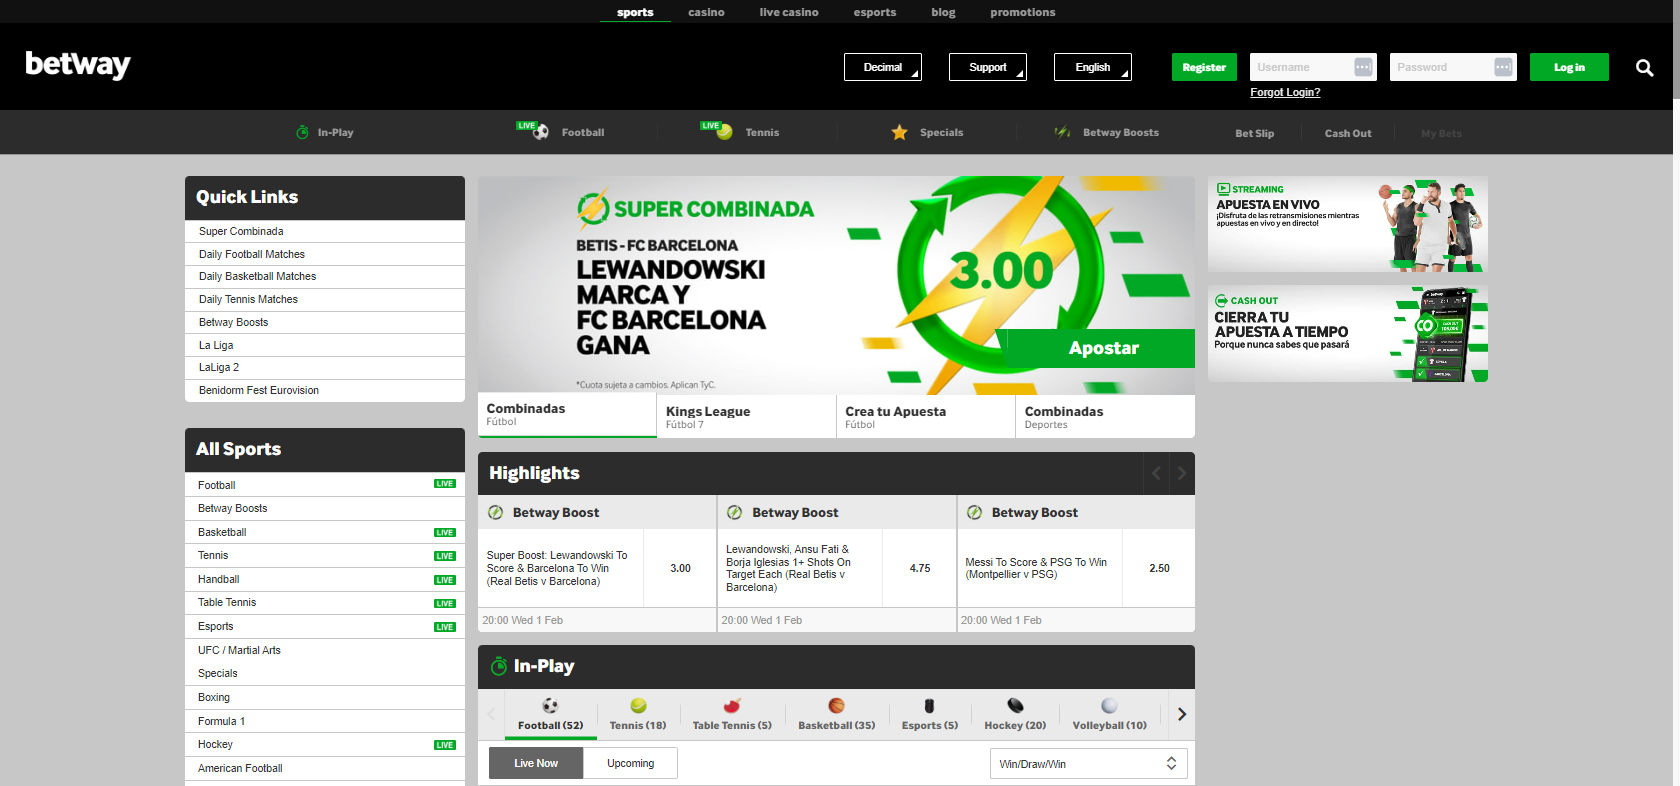Click the Apostar button on the banner
The image size is (1680, 786).
[x=1103, y=348]
